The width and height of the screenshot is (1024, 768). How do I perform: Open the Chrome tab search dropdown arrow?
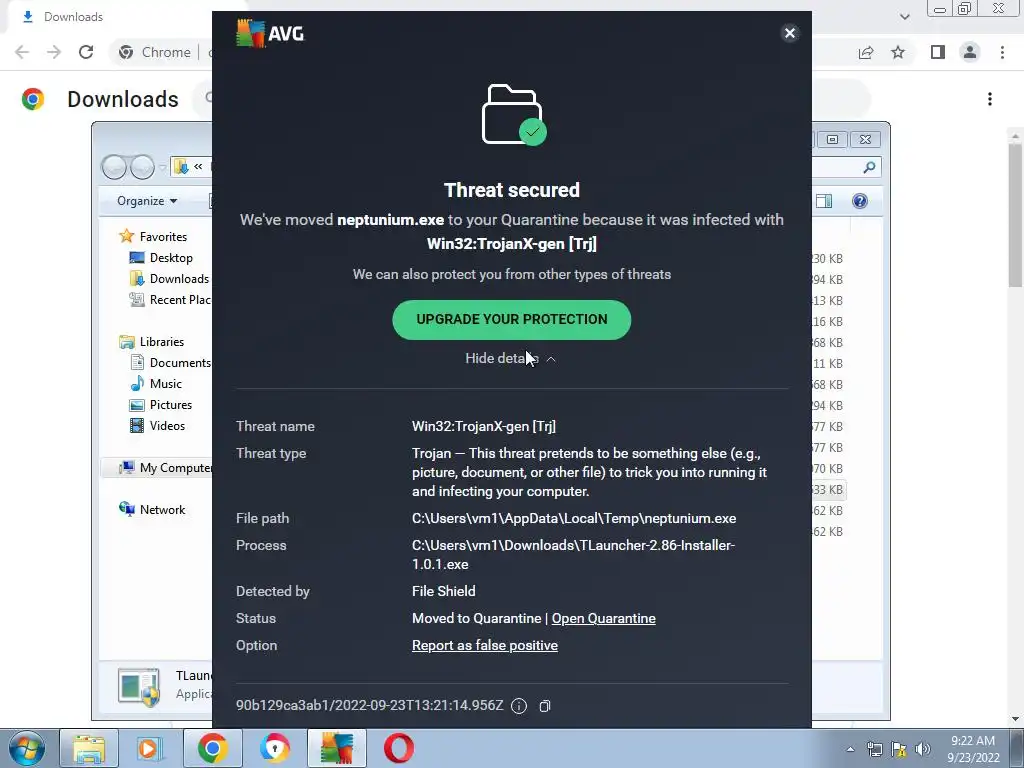[904, 17]
